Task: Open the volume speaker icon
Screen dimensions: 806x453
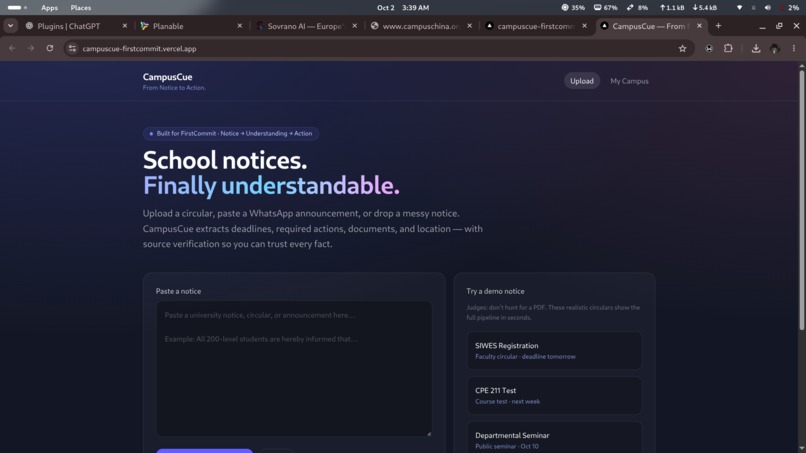Action: pos(767,8)
